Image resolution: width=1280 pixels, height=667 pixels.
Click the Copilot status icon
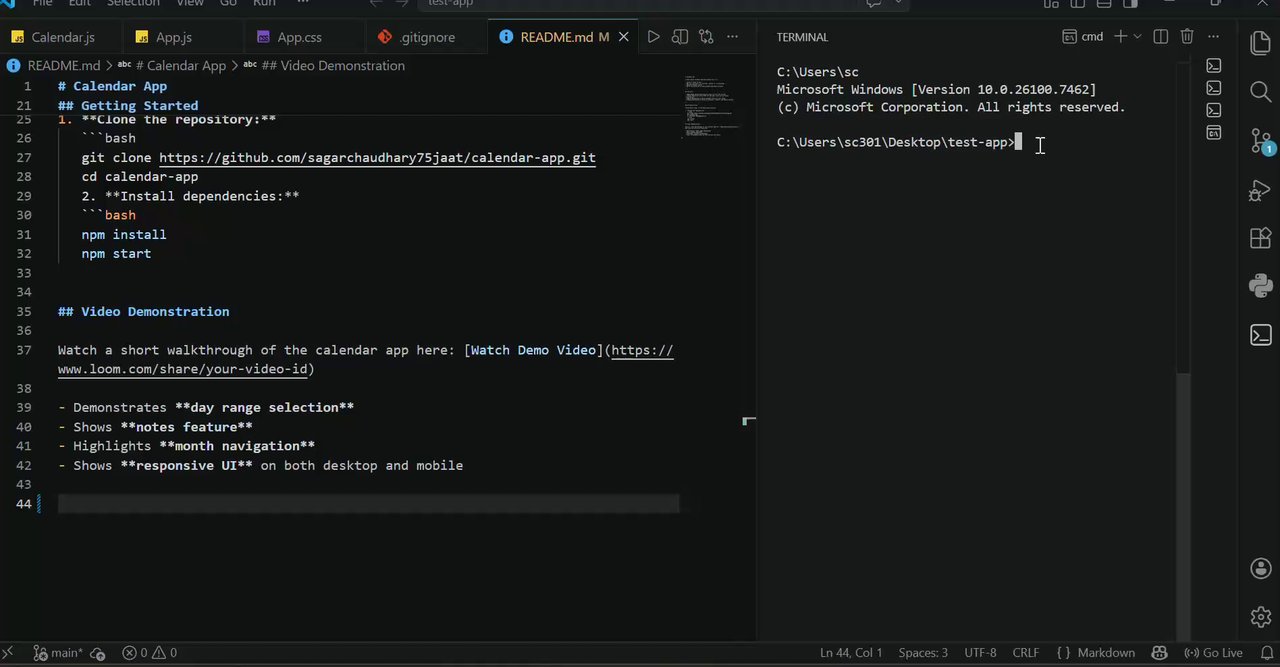1159,653
